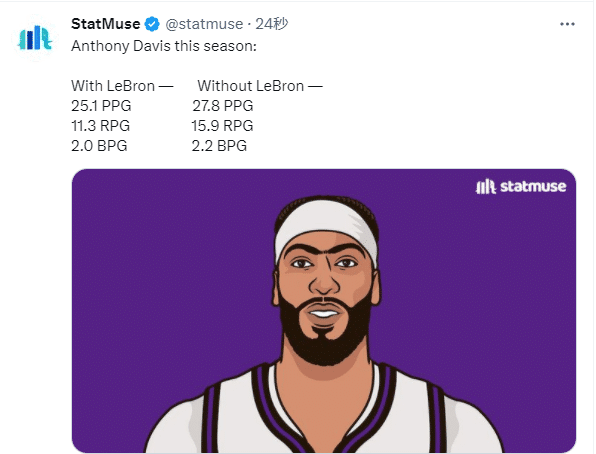Open the @statmuse handle link
The image size is (596, 454).
204,24
